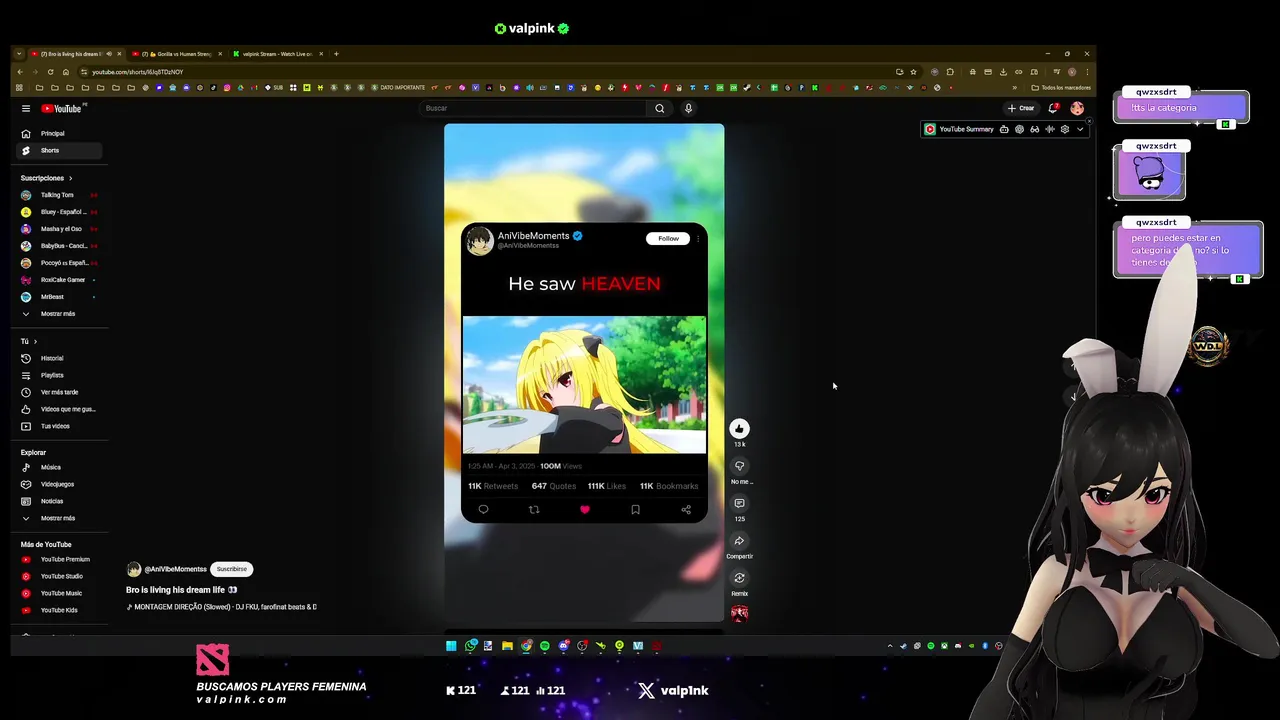Screen dimensions: 1280x720
Task: Show hidden system tray icons
Action: coord(890,646)
